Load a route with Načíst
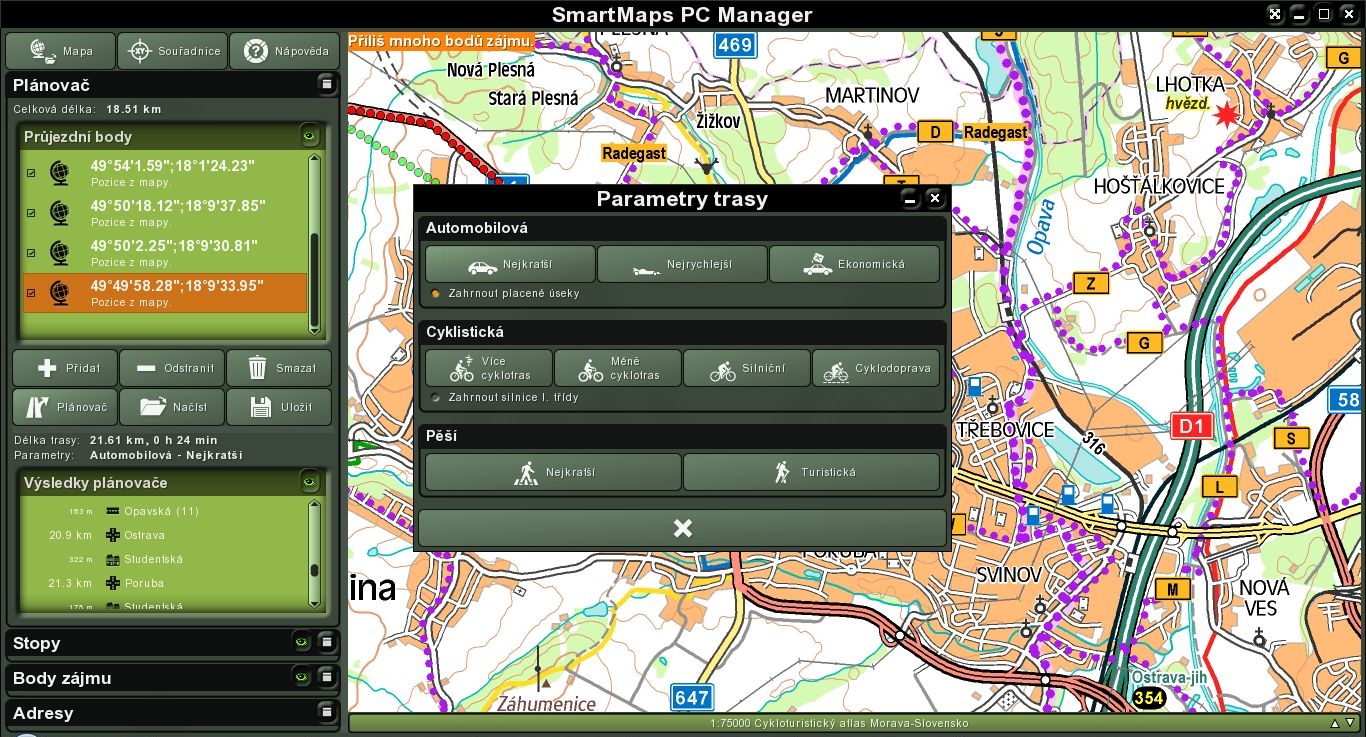The width and height of the screenshot is (1366, 737). [x=172, y=407]
